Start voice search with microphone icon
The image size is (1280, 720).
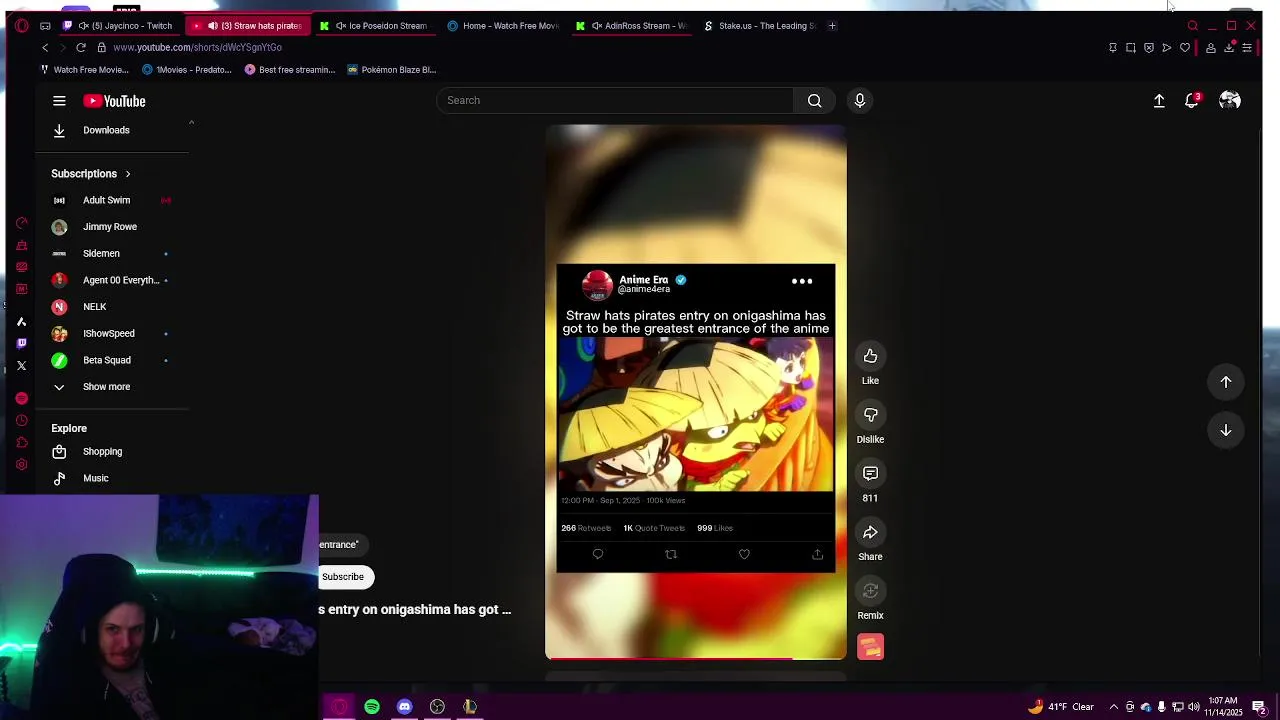click(x=859, y=100)
